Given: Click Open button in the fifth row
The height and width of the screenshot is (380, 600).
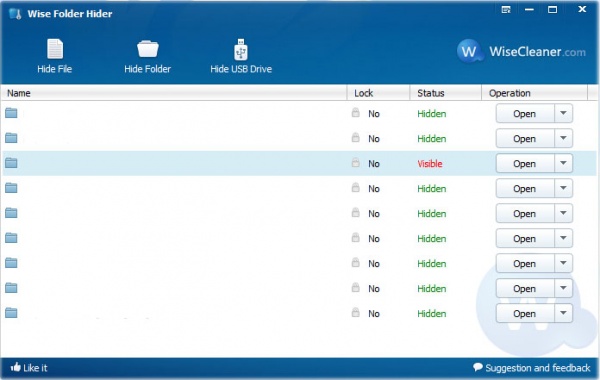Looking at the screenshot, I should [525, 214].
